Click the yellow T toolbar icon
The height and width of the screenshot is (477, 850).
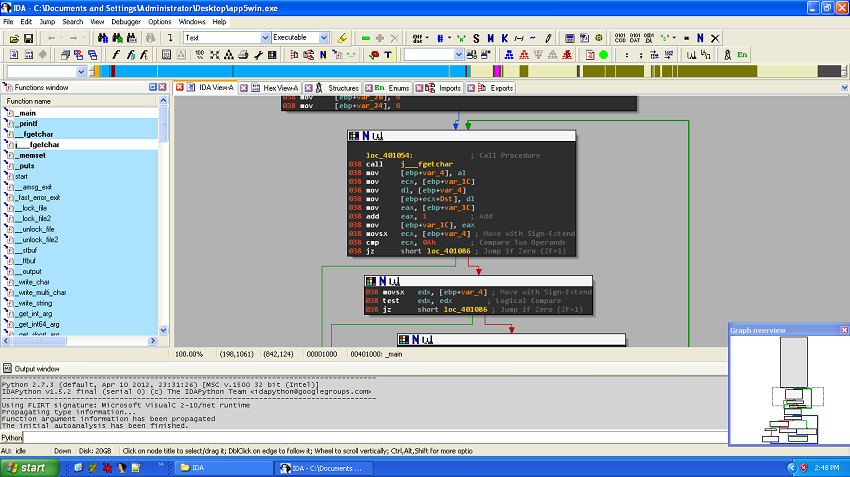[388, 55]
